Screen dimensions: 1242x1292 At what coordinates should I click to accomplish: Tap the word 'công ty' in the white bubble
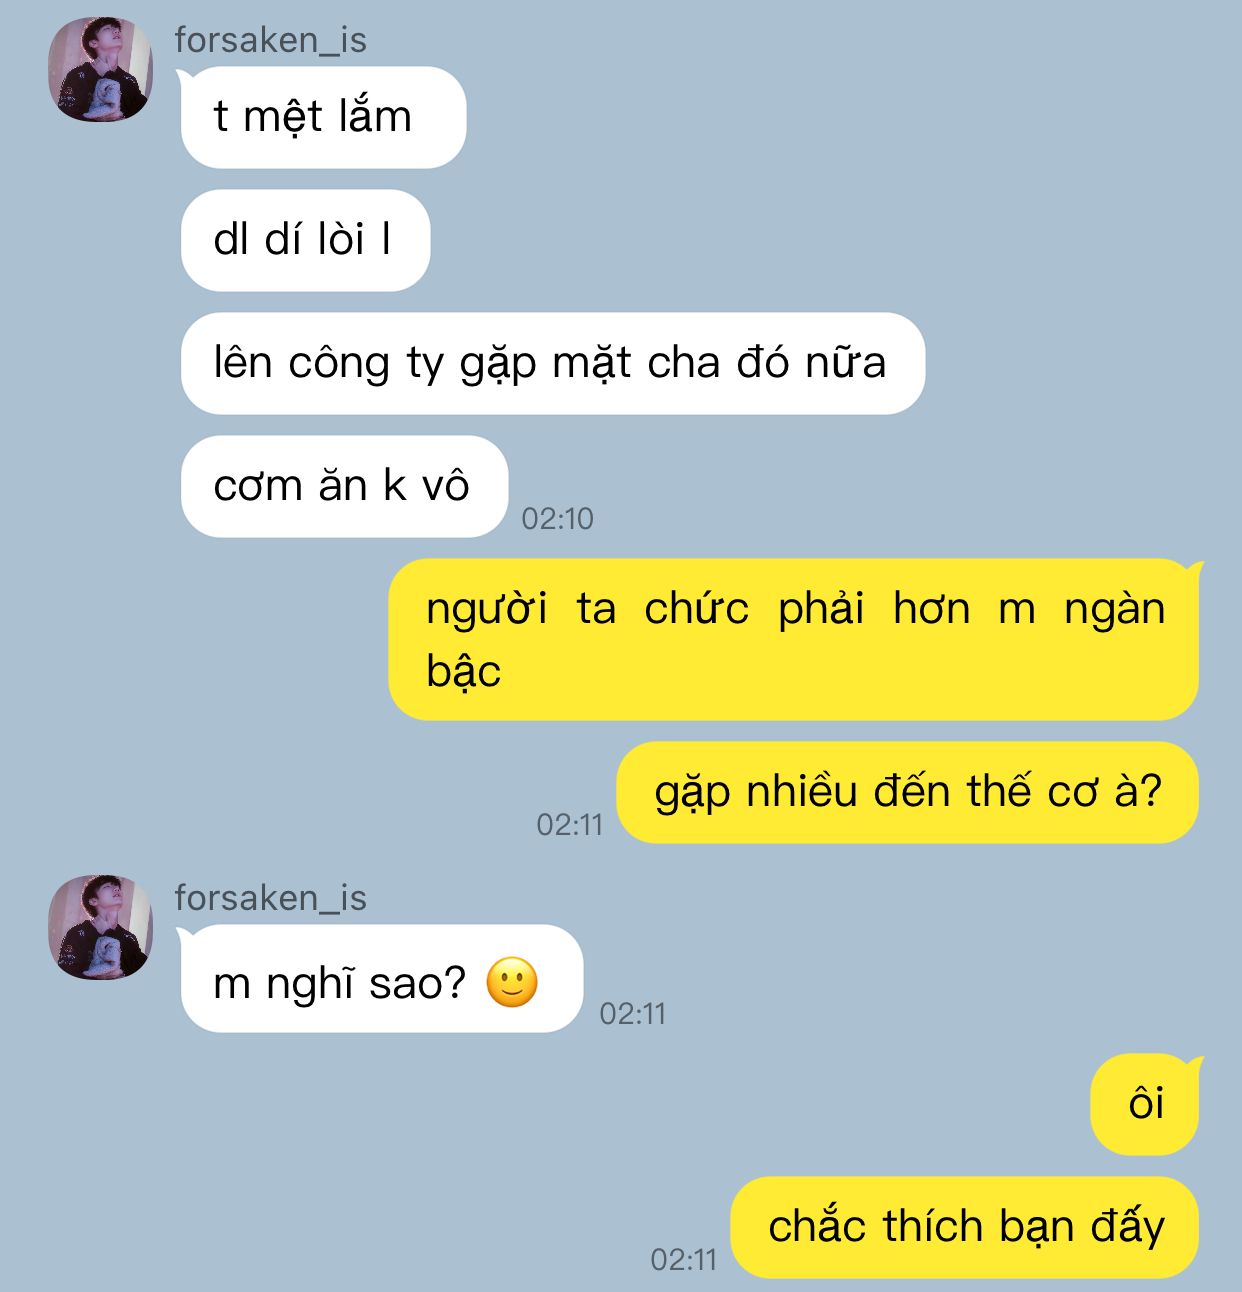366,363
